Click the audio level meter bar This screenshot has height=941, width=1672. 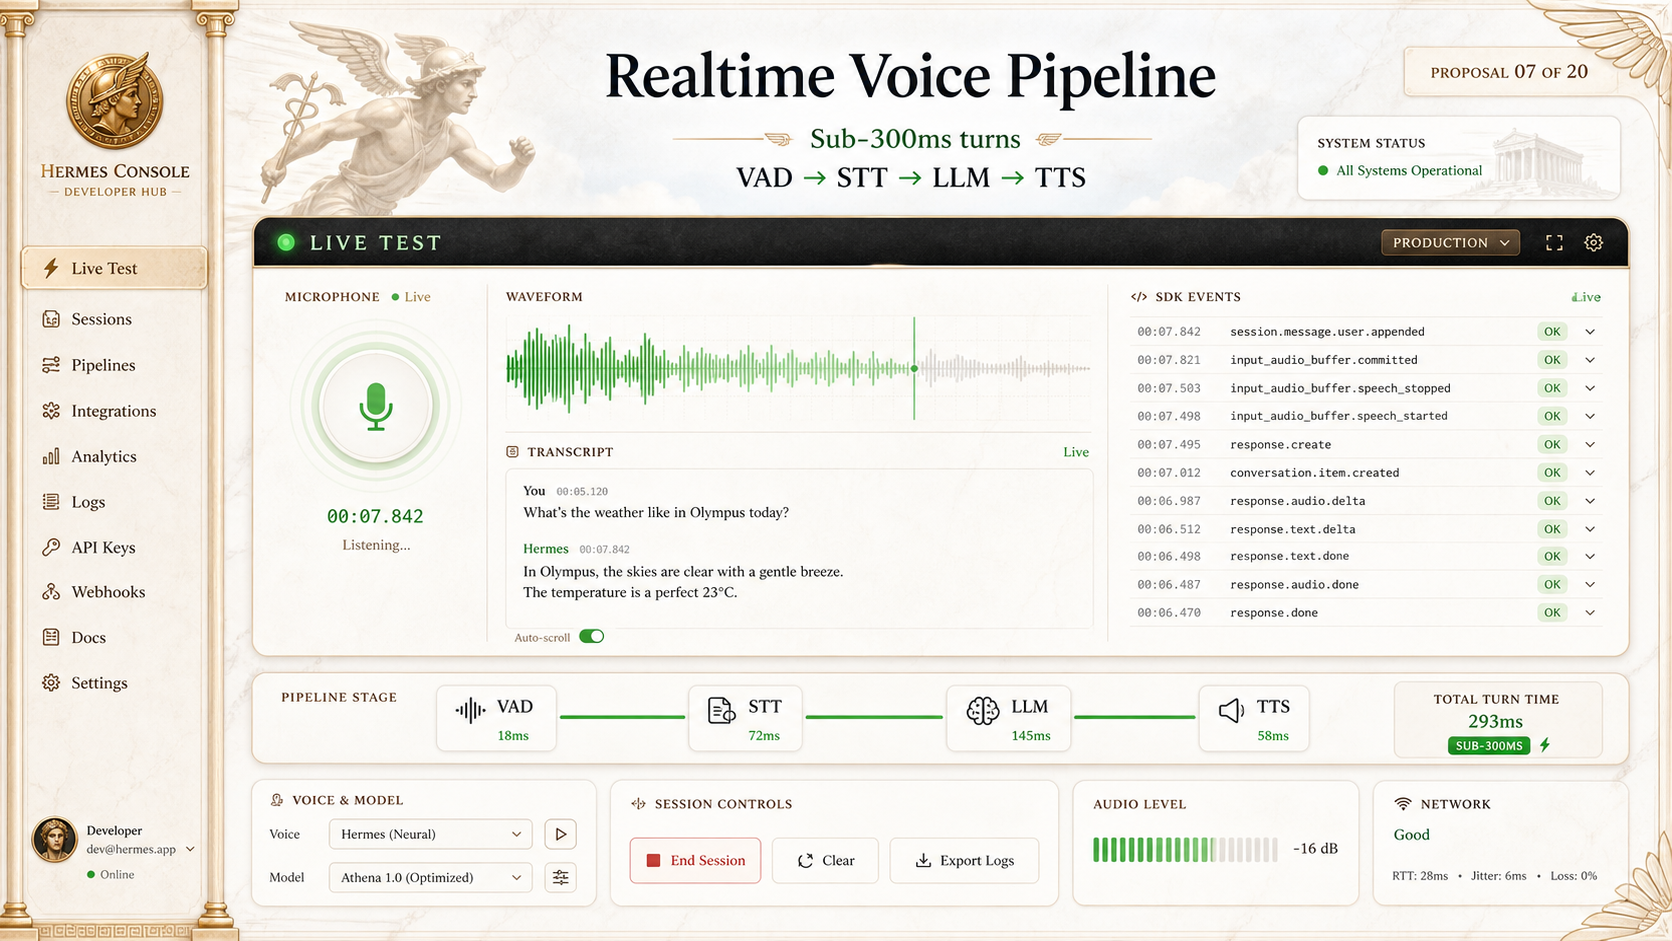(x=1185, y=849)
